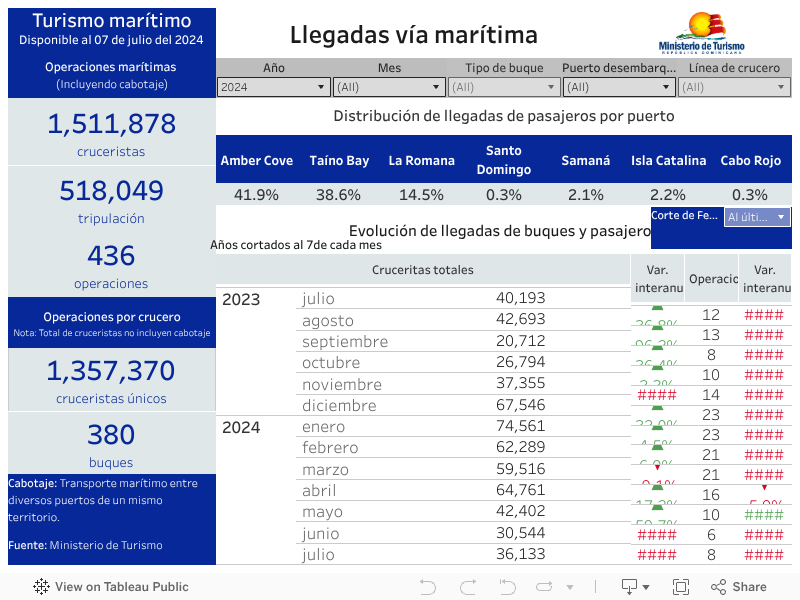Open the Corte de Fecha selector
This screenshot has width=800, height=600.
755,217
